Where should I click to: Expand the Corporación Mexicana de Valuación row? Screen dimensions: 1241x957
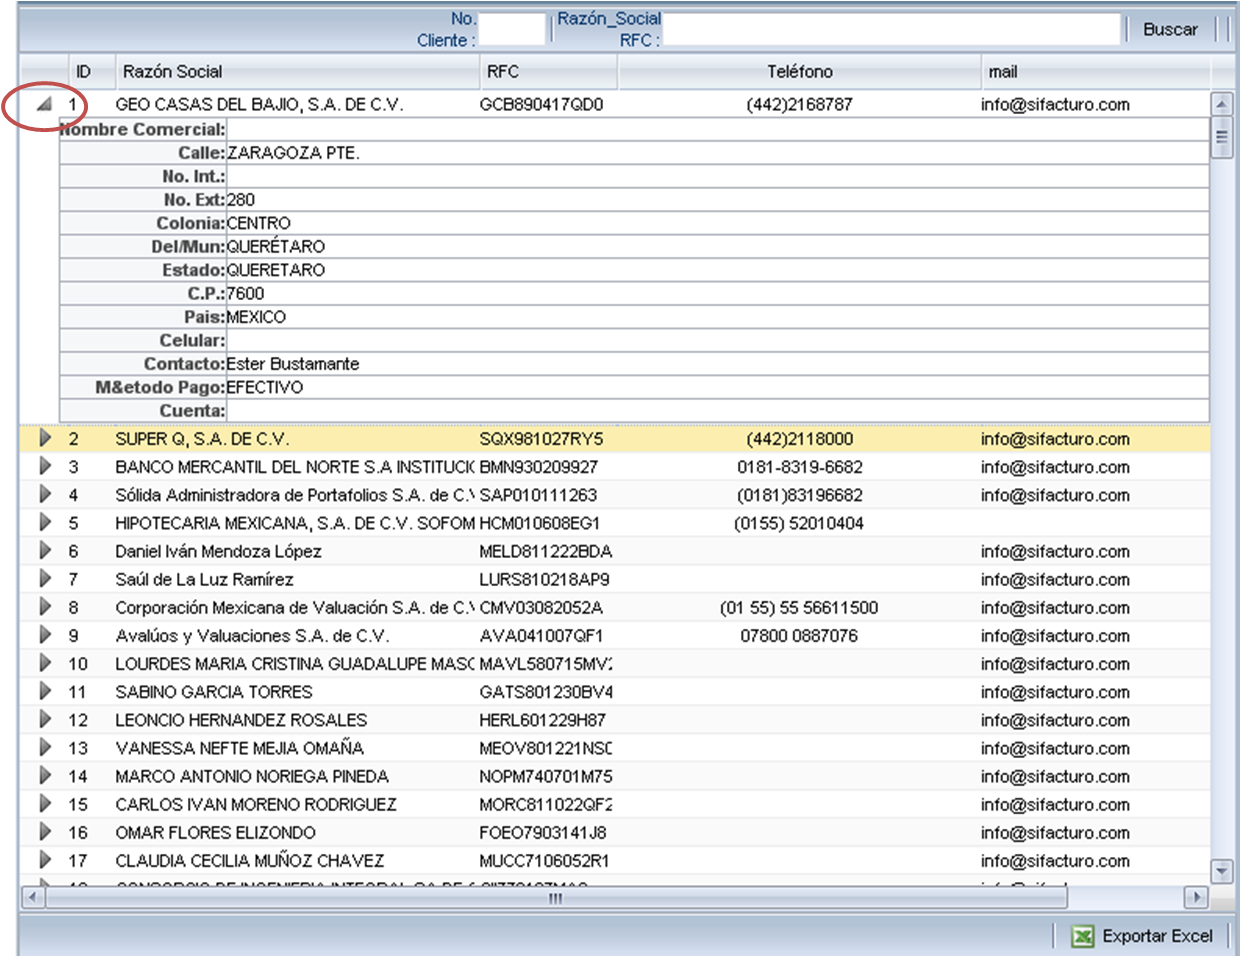tap(45, 607)
